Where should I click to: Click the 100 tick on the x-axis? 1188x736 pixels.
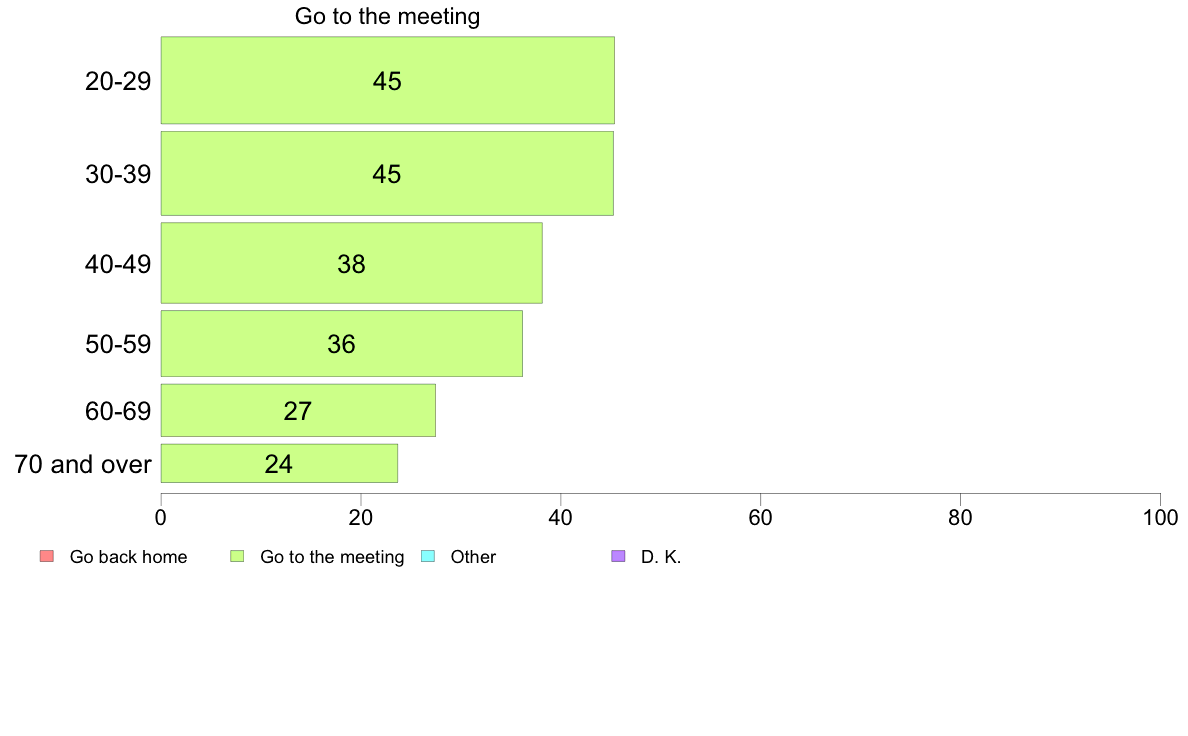pos(1160,518)
